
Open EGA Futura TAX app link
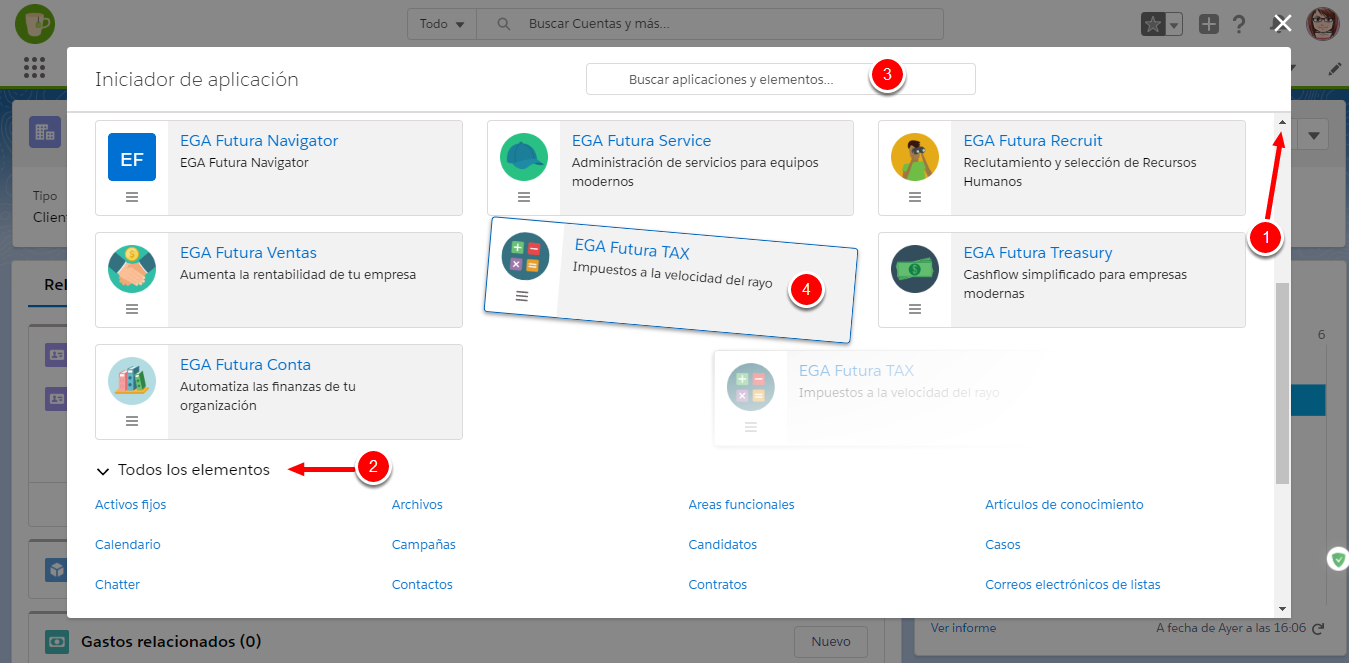pos(632,249)
